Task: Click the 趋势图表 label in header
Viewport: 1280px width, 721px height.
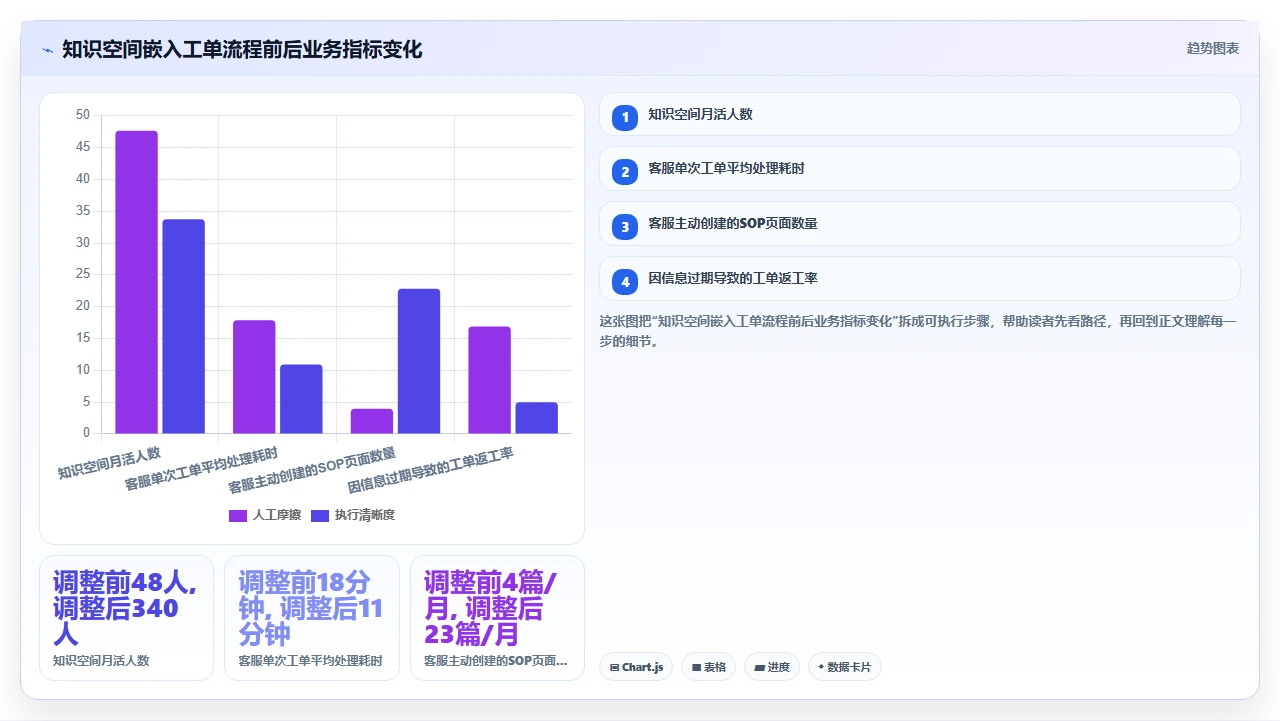Action: (x=1213, y=48)
